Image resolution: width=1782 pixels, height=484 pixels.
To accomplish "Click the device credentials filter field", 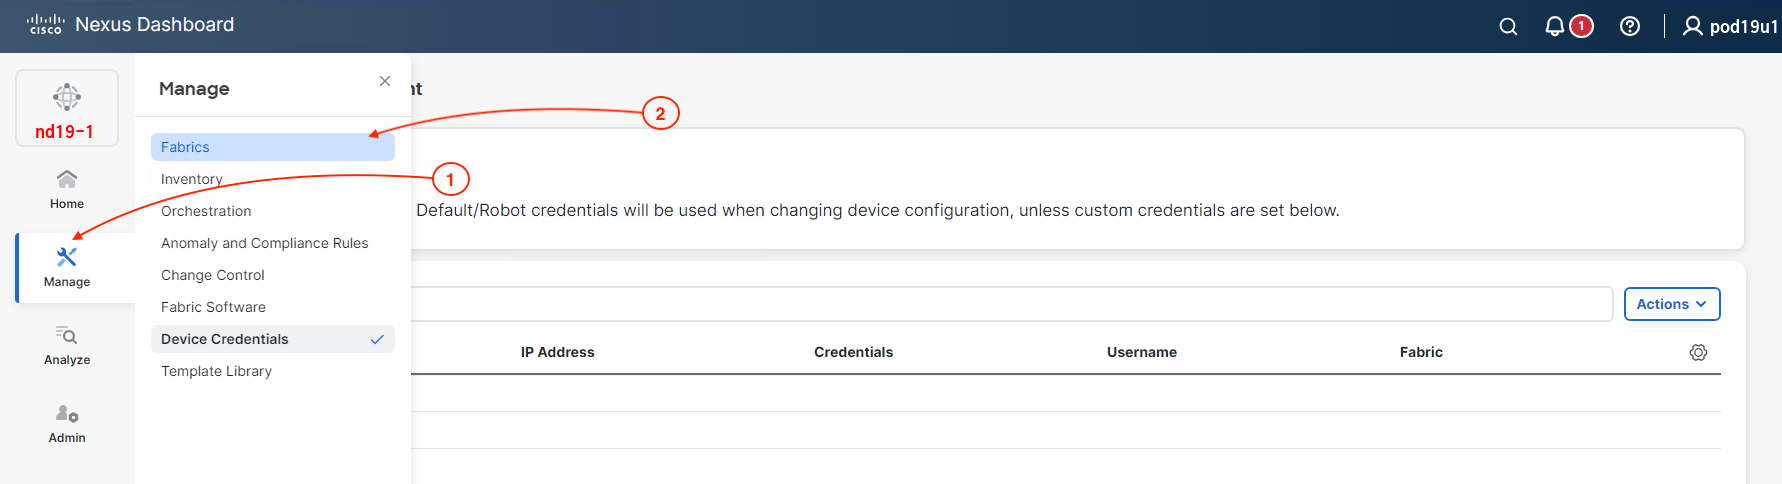I will click(1010, 304).
